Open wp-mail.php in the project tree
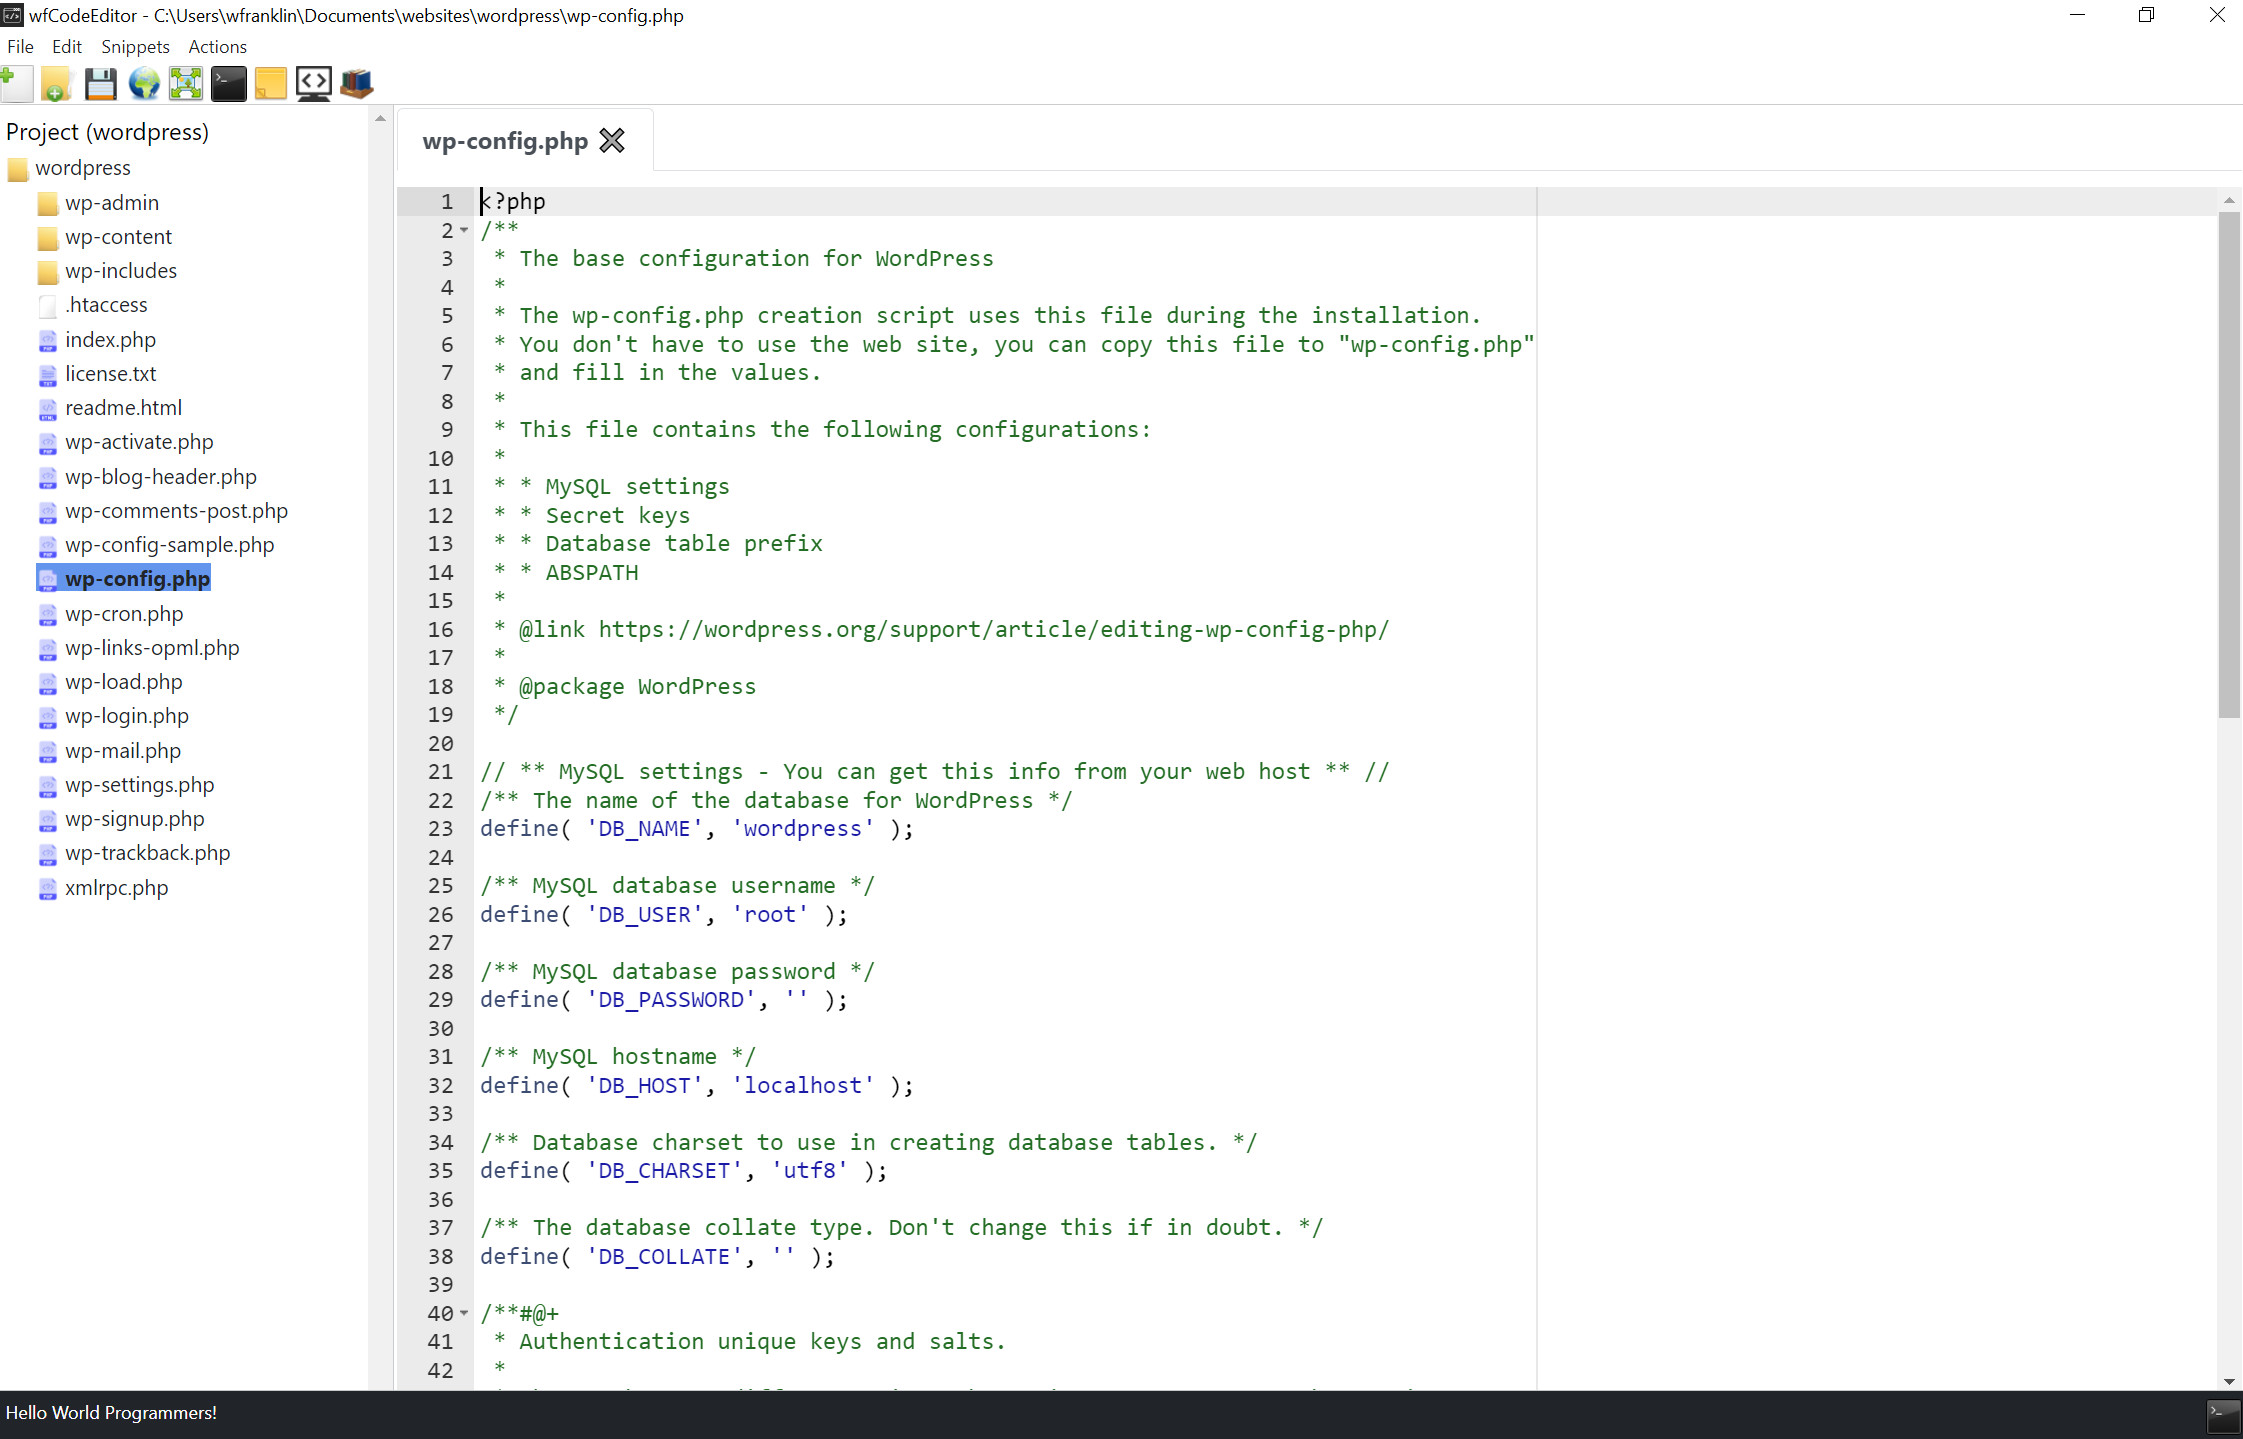This screenshot has width=2243, height=1439. [123, 751]
